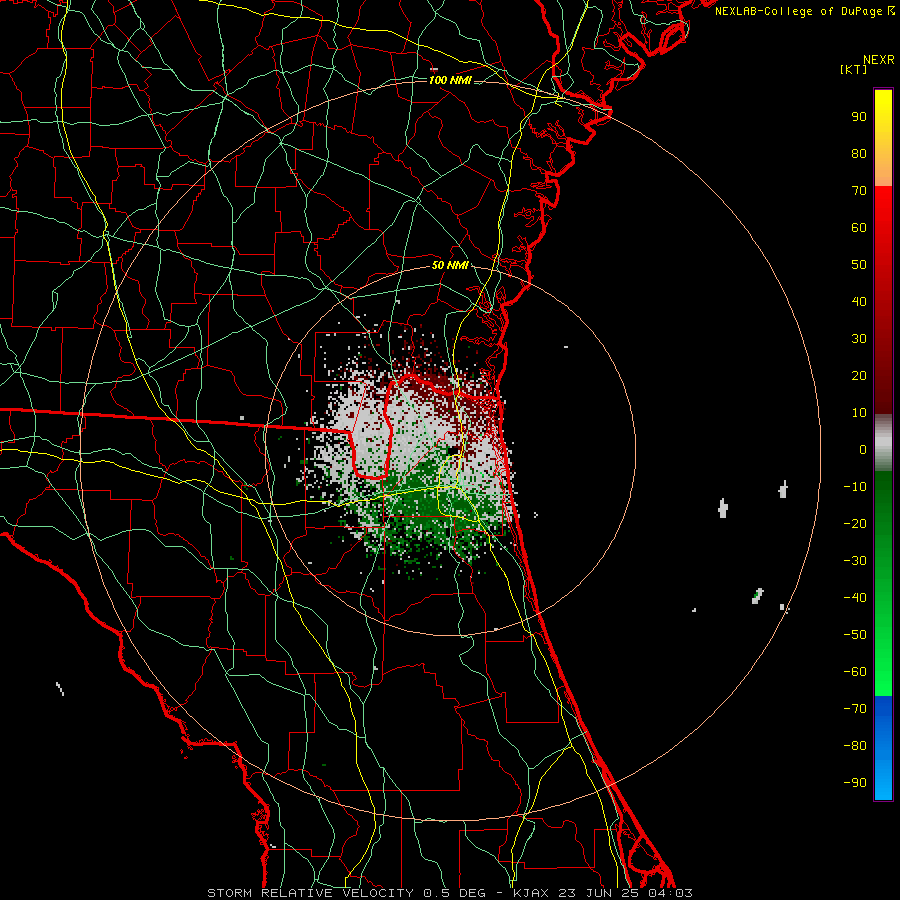Click the 20 value on the velocity scale

click(x=859, y=376)
